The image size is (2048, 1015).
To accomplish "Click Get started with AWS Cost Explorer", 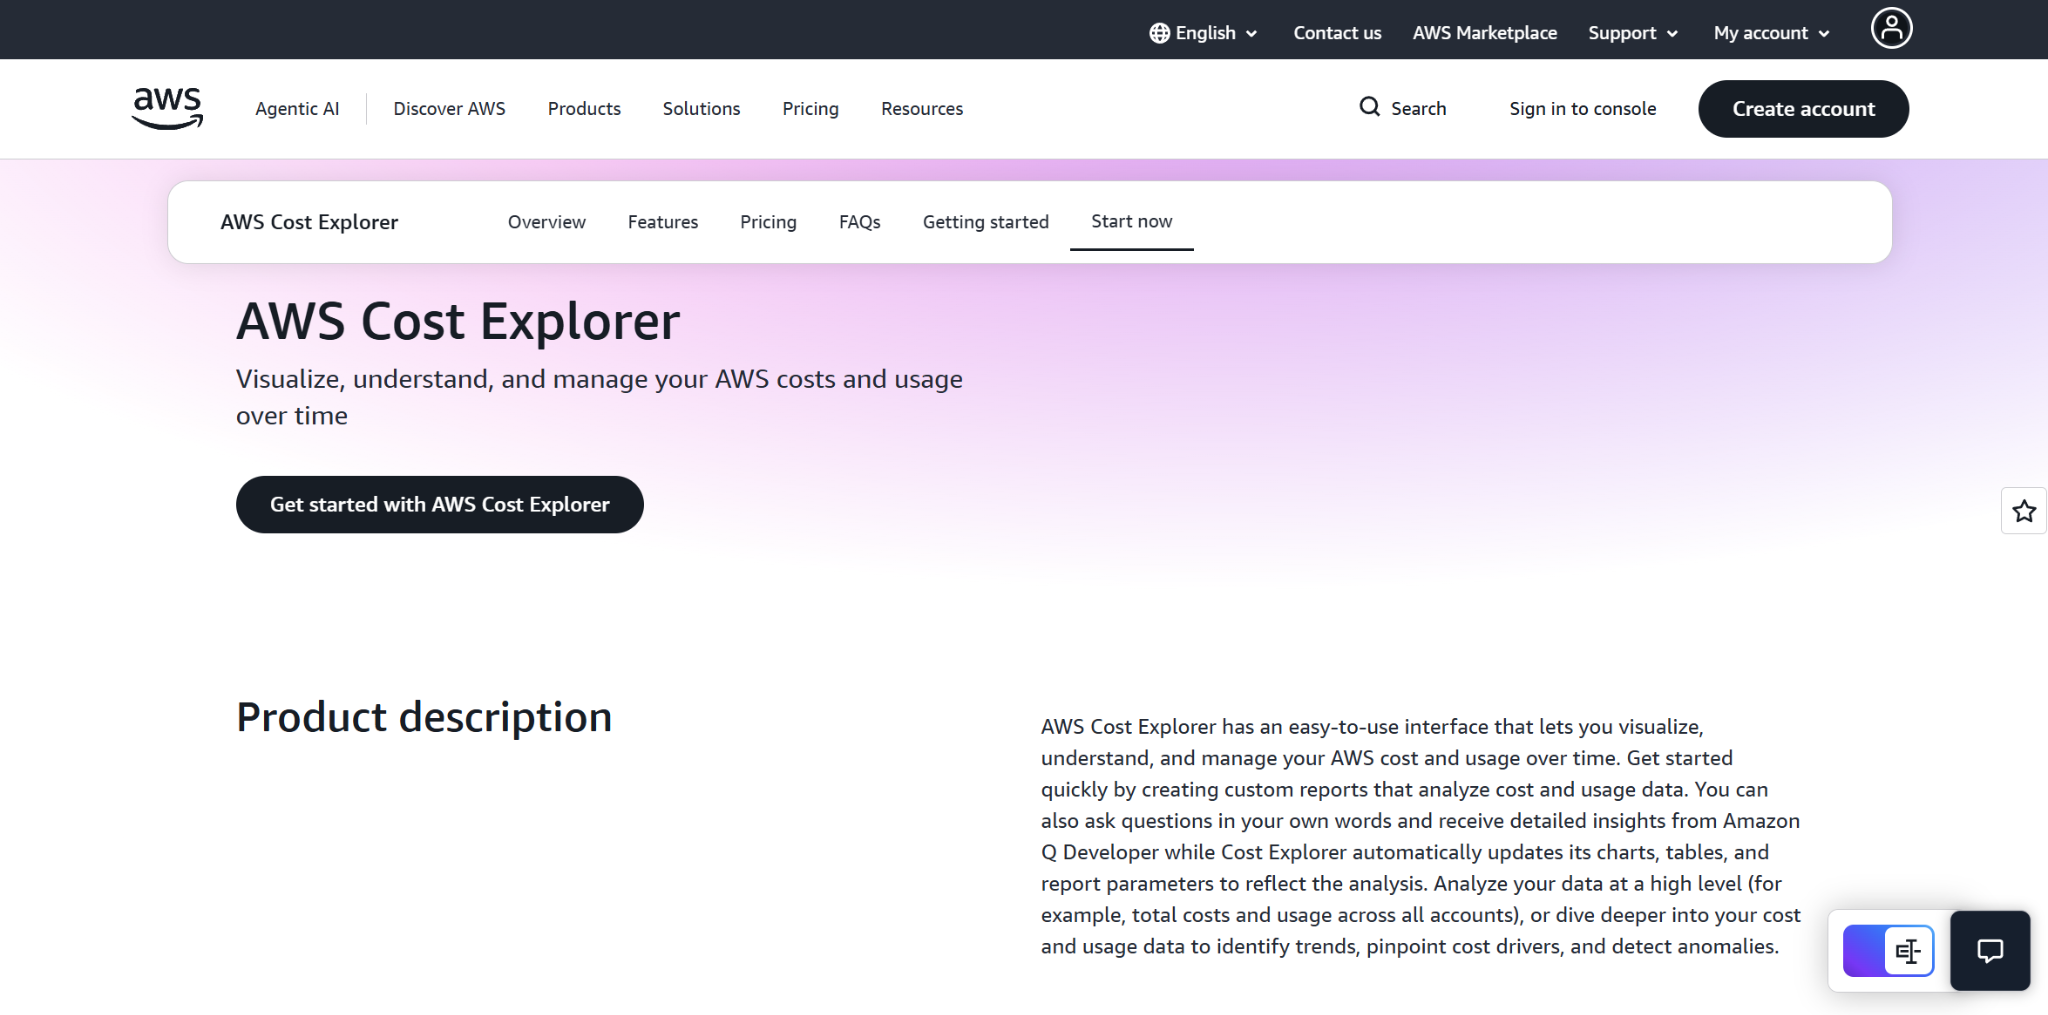I will pyautogui.click(x=439, y=504).
